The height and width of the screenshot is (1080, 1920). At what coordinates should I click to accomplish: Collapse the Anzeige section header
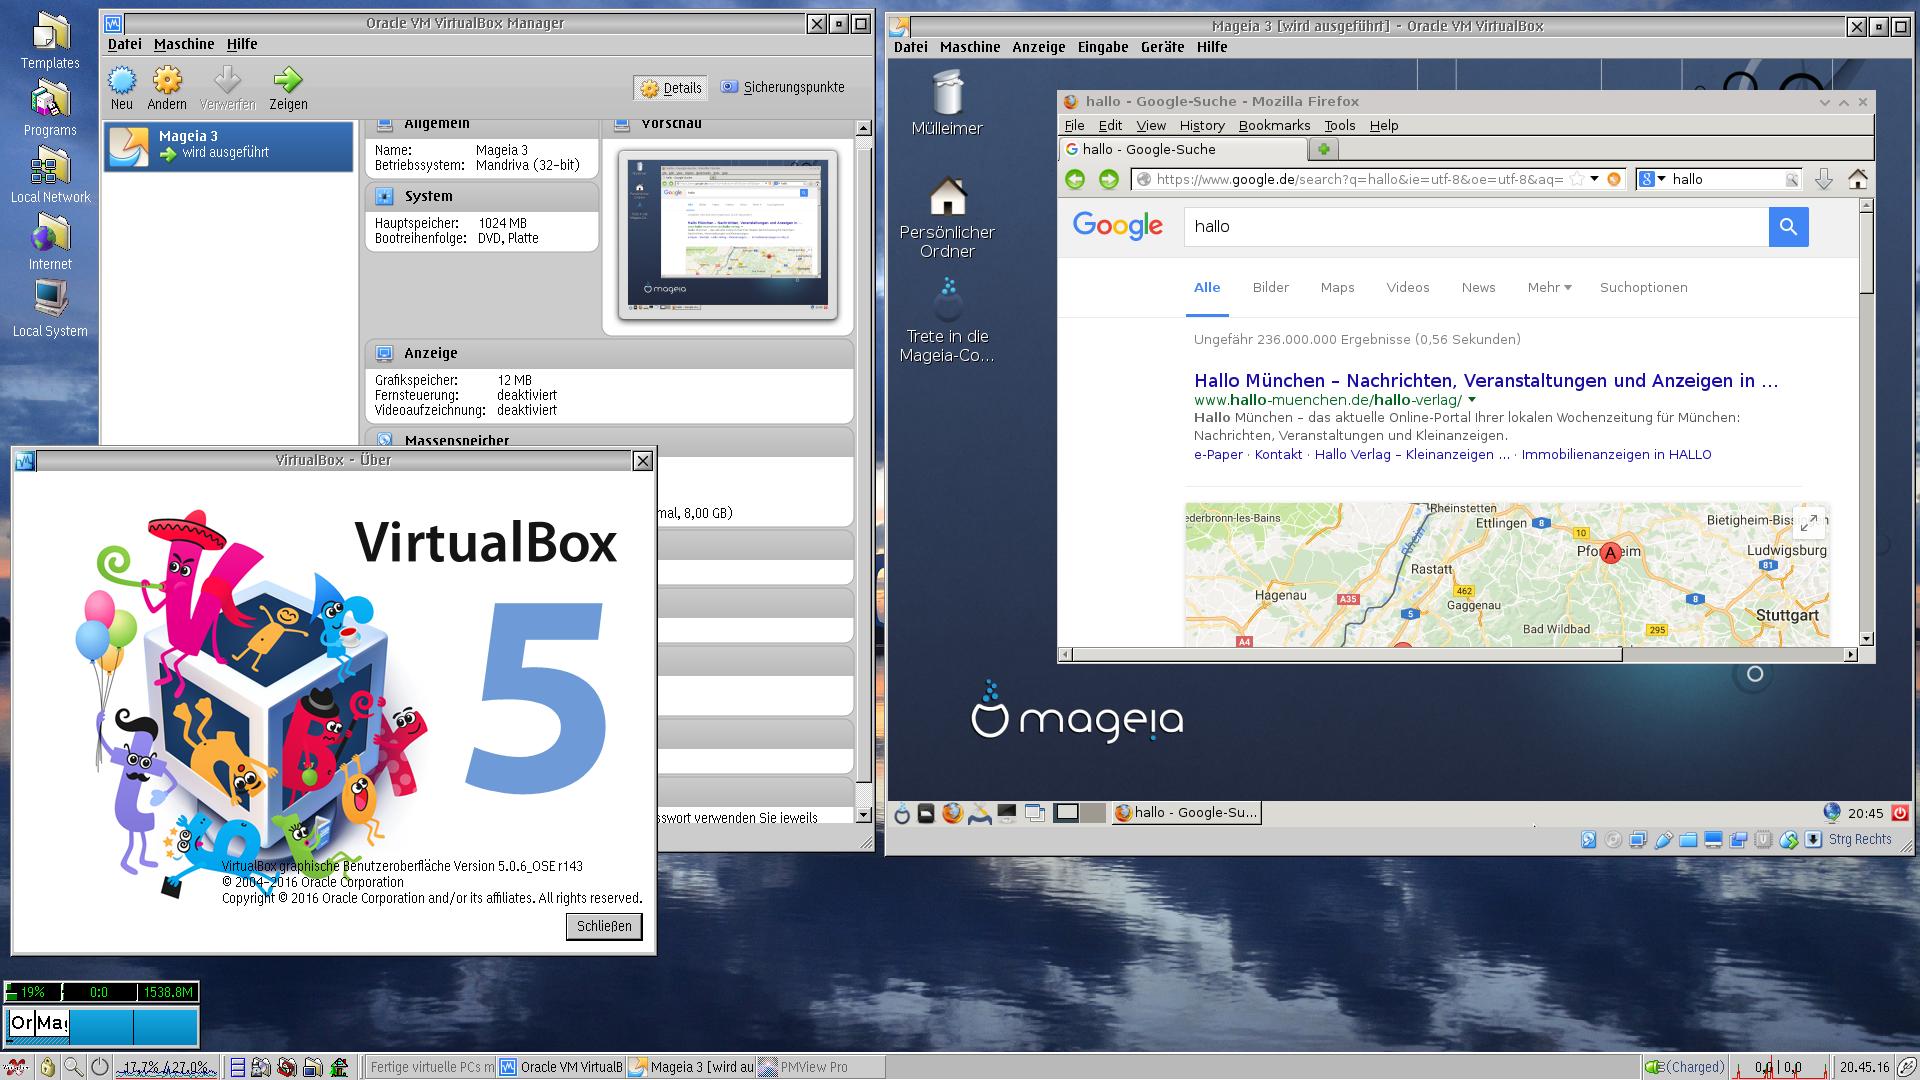609,353
